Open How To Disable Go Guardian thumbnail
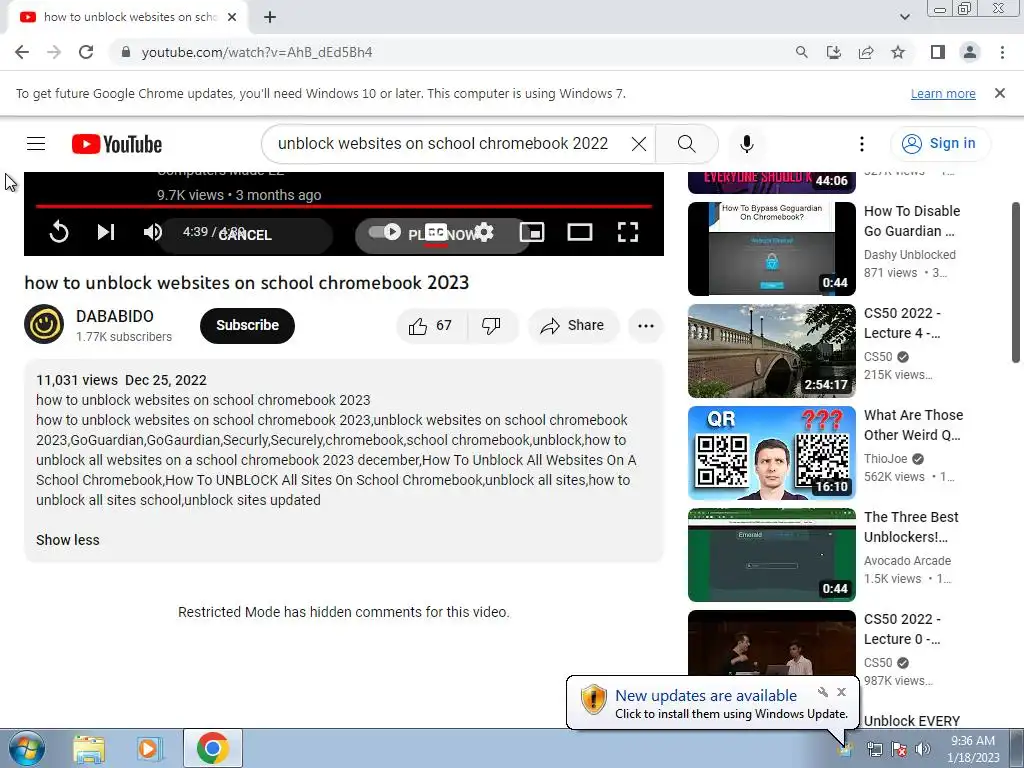 pos(771,249)
